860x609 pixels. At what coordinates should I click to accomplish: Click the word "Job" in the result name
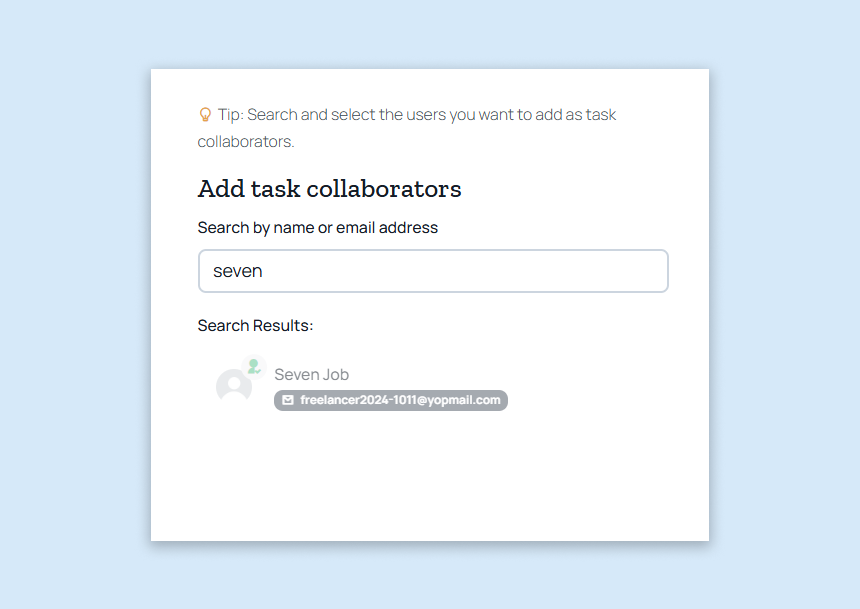335,375
